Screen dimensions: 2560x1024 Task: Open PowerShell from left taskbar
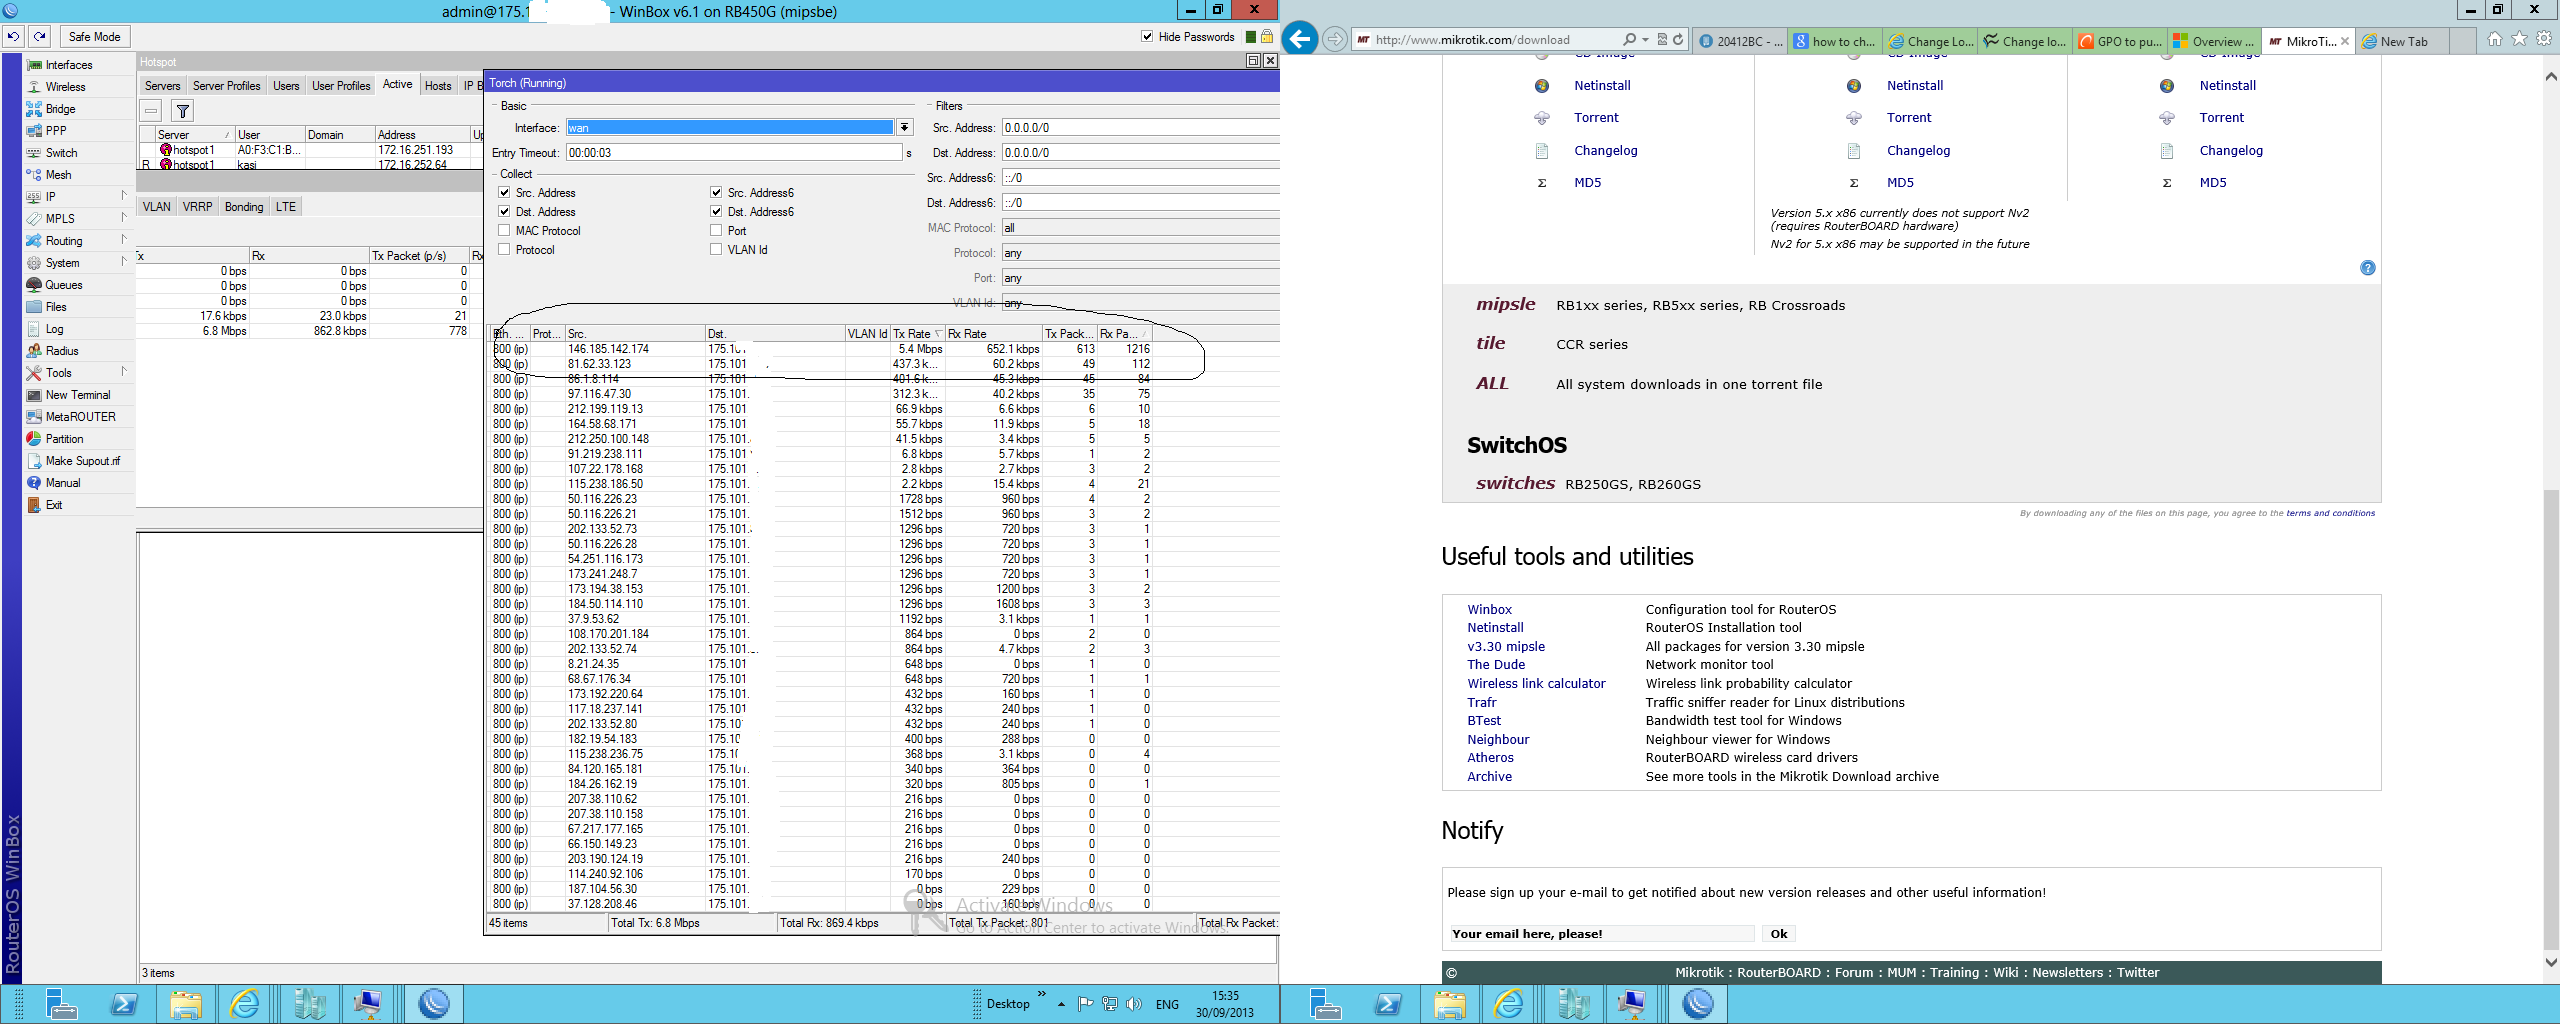tap(124, 1003)
